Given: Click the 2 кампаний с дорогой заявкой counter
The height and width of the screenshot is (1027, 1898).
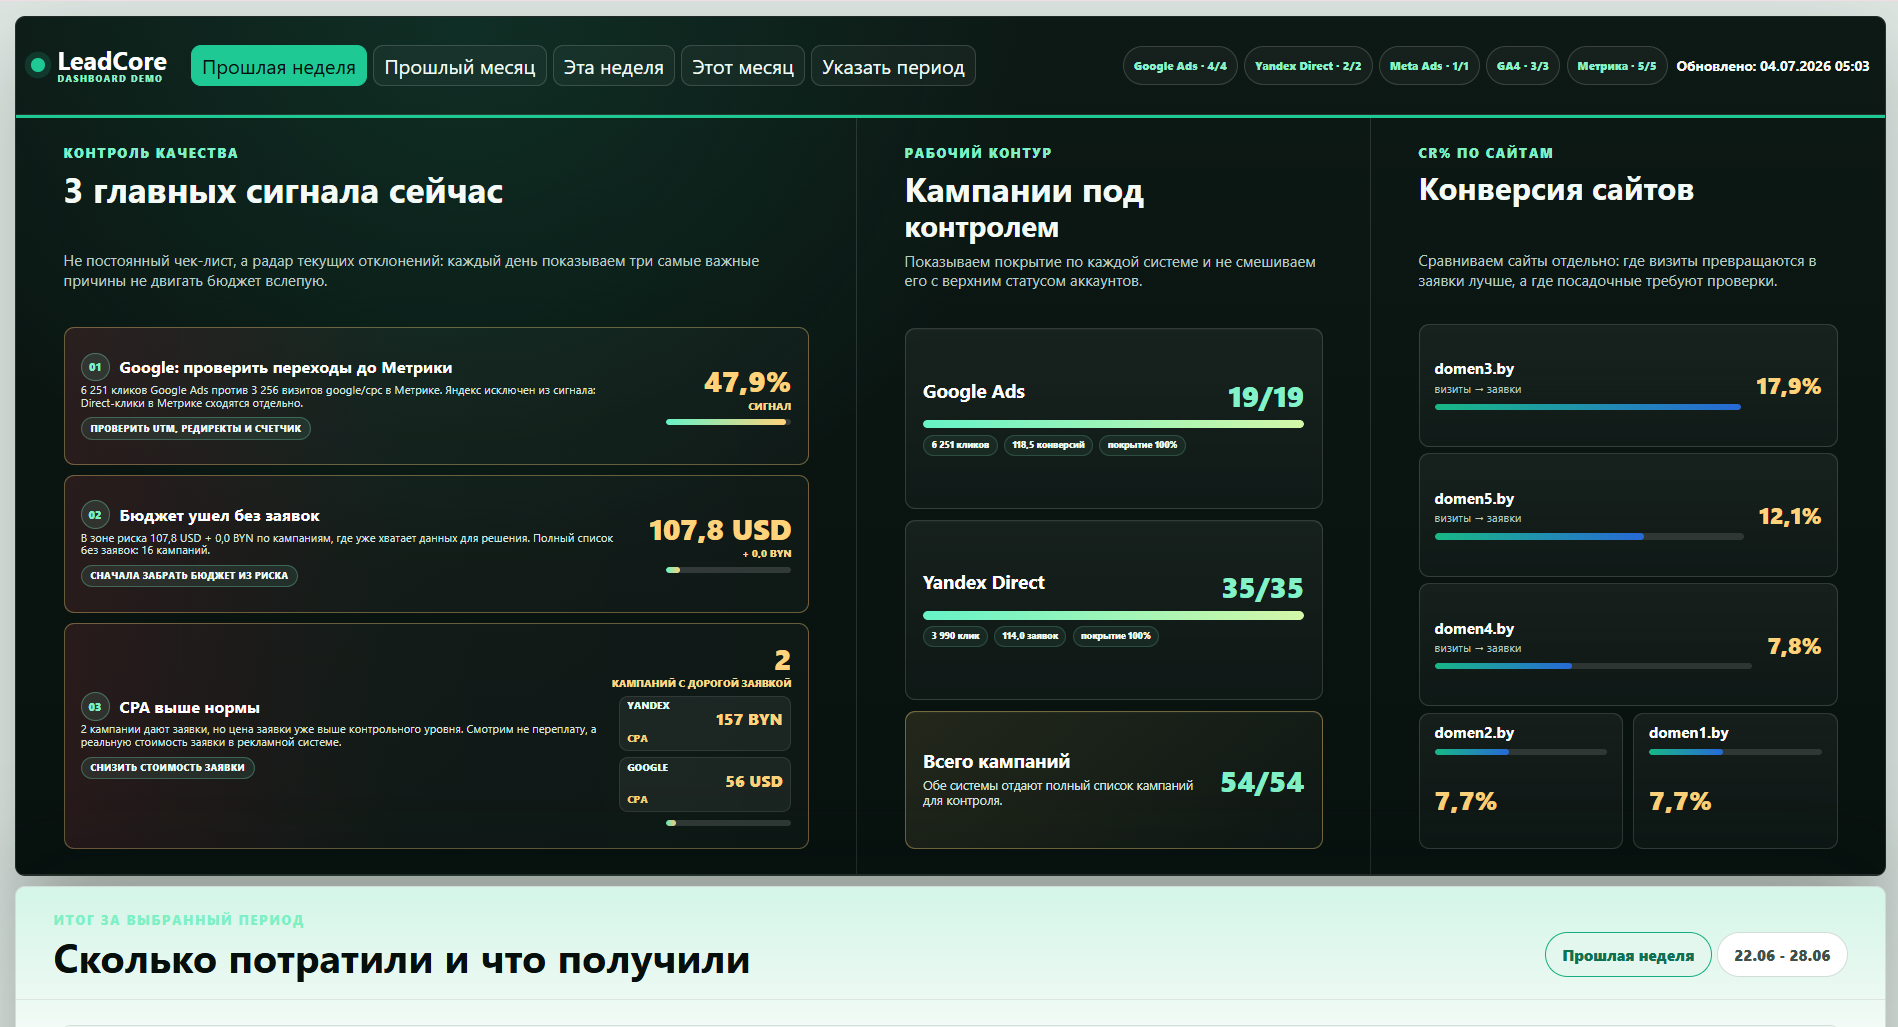Looking at the screenshot, I should click(x=701, y=668).
